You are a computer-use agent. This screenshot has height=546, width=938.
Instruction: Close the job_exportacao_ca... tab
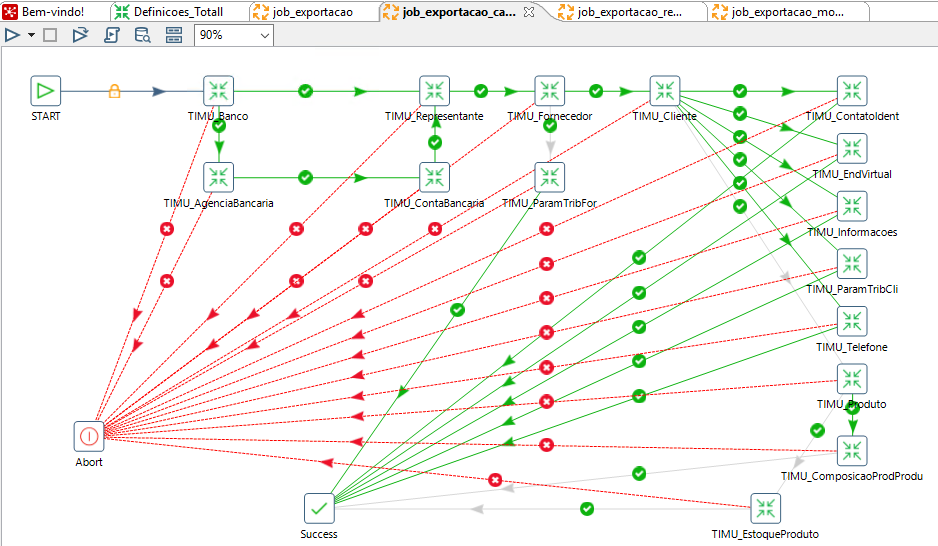529,11
